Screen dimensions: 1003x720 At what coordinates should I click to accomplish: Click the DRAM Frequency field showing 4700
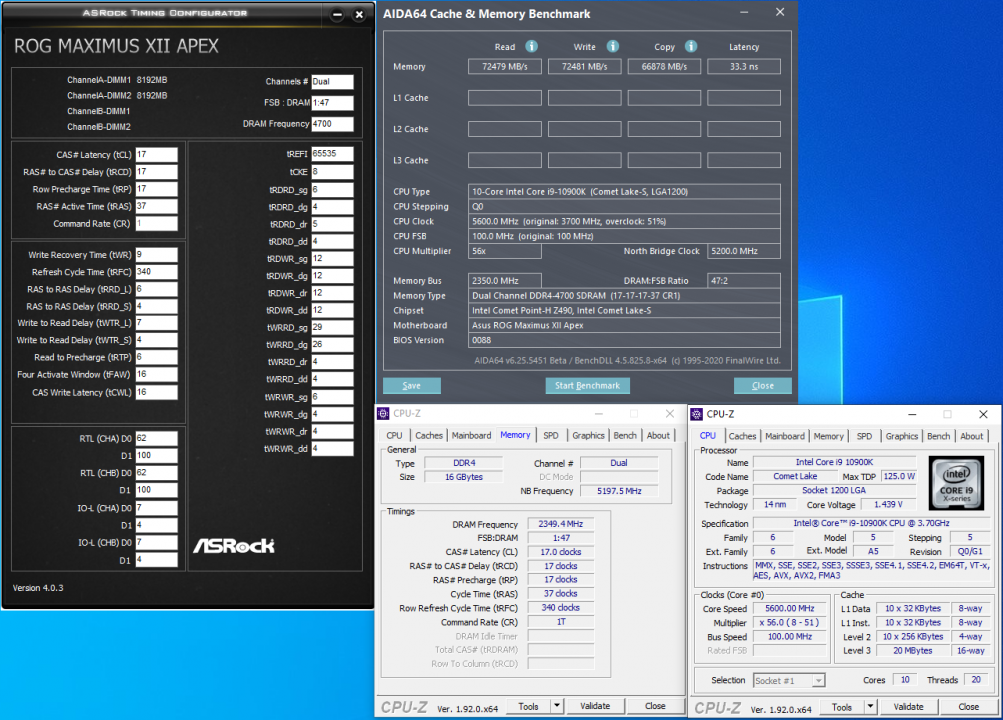click(333, 124)
